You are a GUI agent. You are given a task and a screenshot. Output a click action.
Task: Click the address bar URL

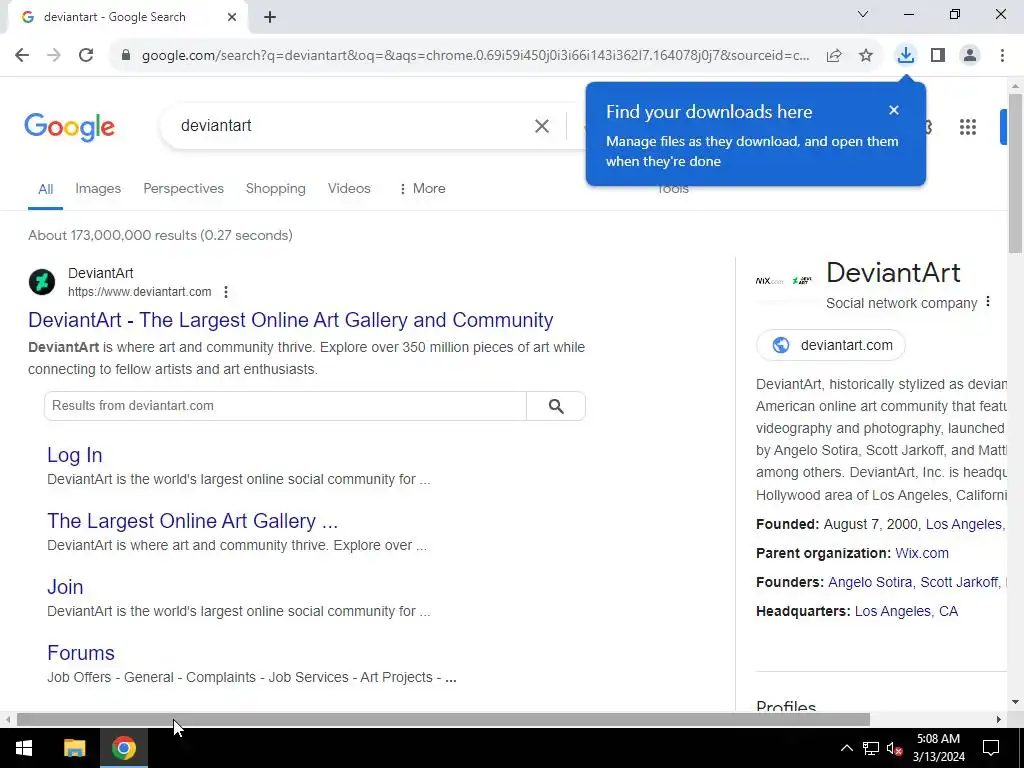click(x=475, y=56)
